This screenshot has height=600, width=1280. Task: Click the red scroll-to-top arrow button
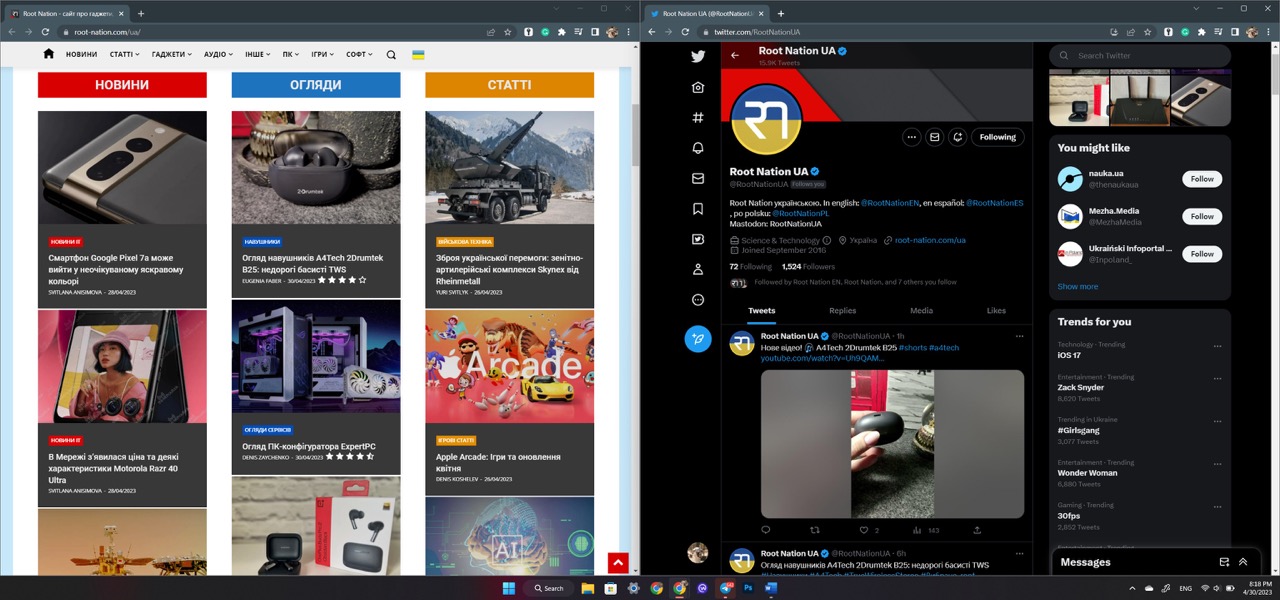tap(618, 563)
